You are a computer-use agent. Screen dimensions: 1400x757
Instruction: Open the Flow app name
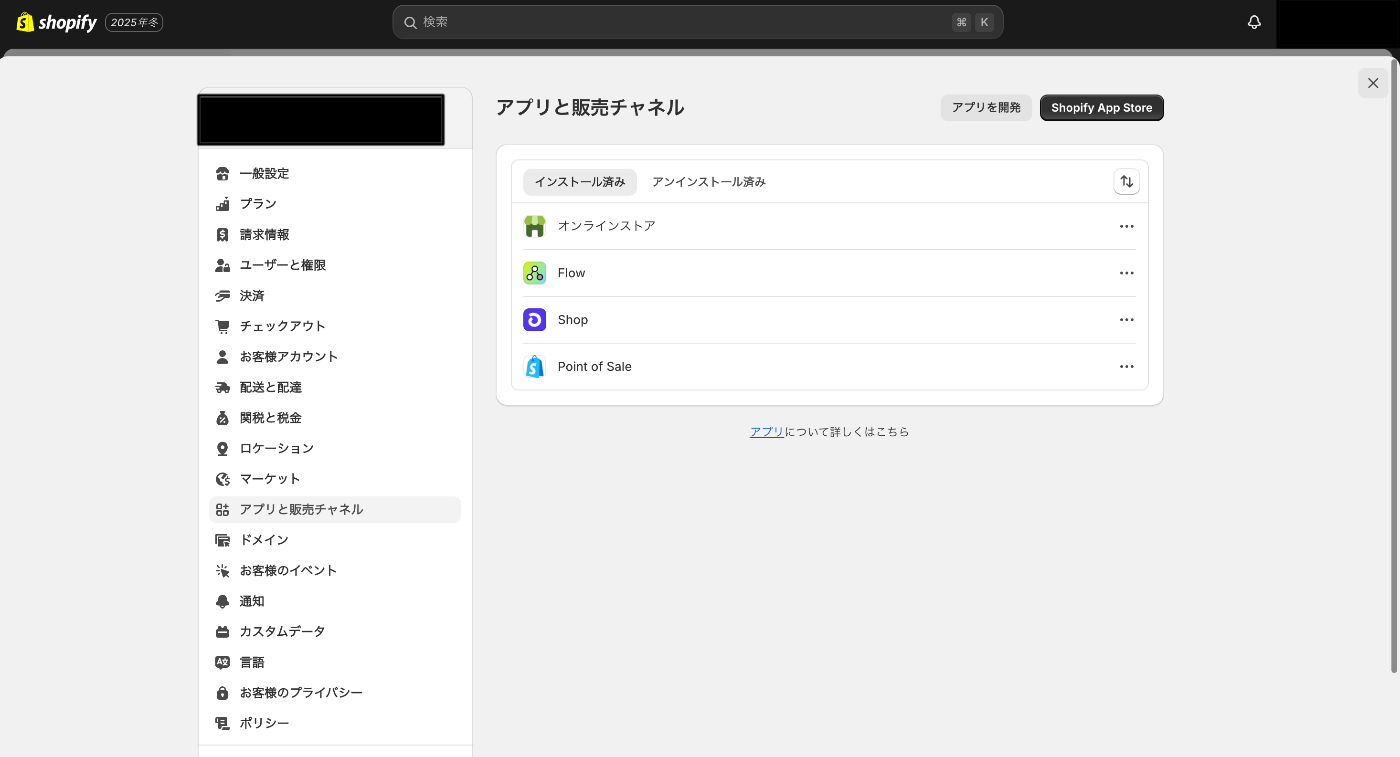pos(572,273)
